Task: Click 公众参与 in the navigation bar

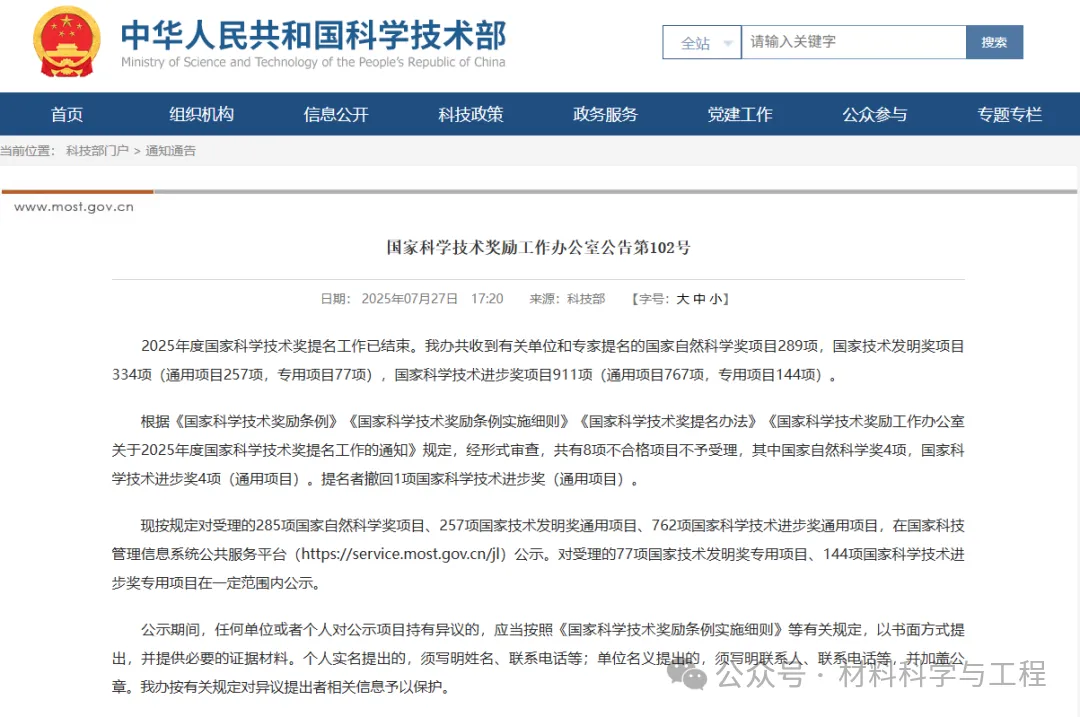Action: tap(874, 114)
